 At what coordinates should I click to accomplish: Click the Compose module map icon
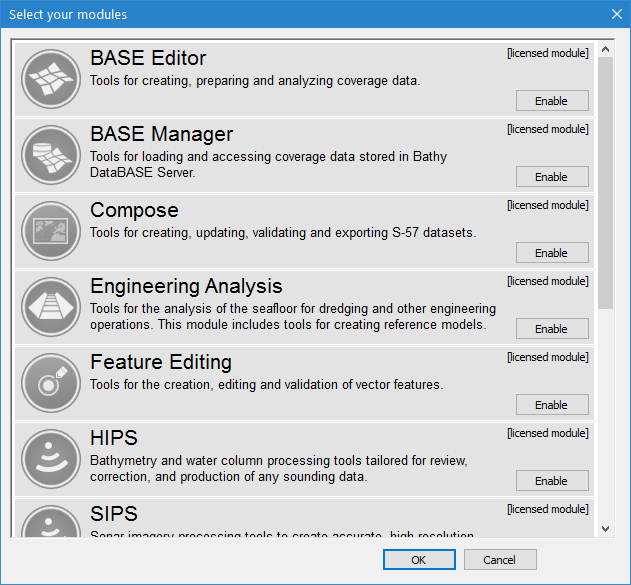point(50,231)
